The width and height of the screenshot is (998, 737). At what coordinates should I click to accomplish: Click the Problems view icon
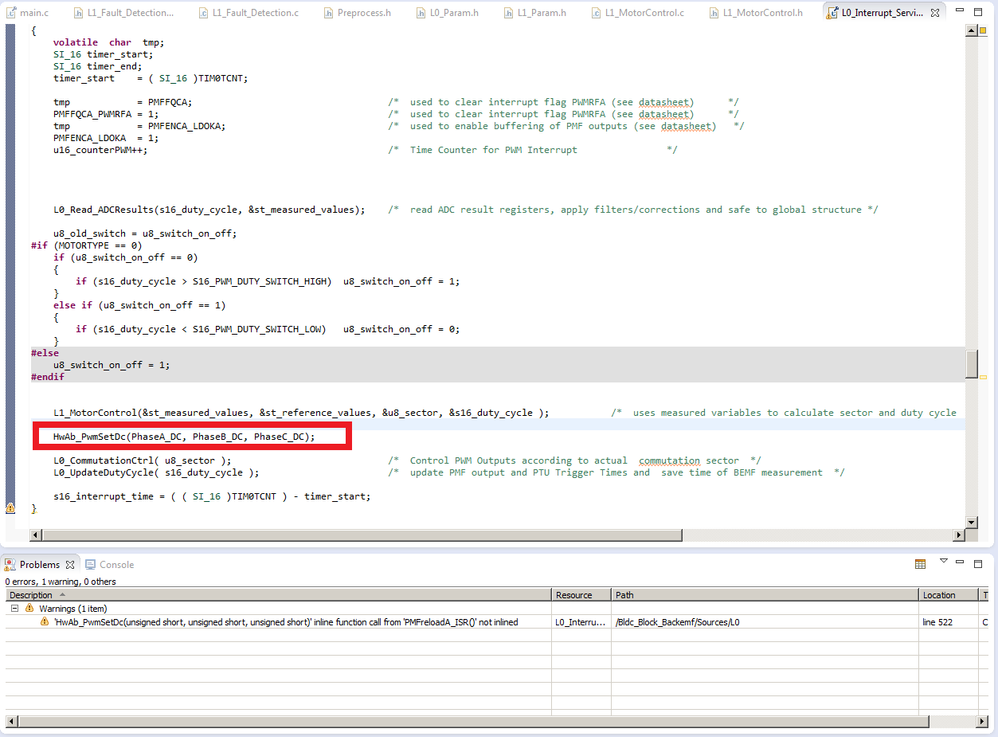pyautogui.click(x=10, y=565)
